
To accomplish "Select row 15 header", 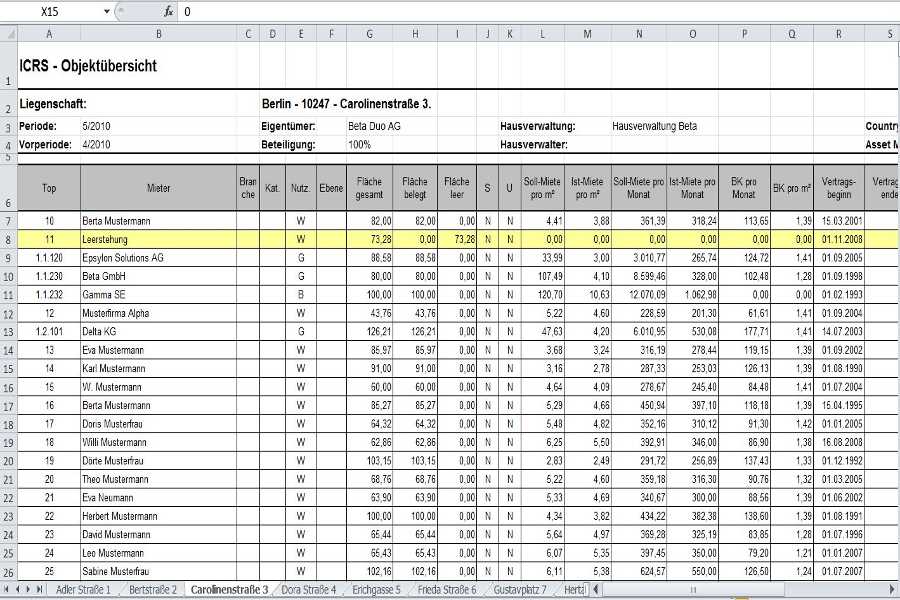I will pos(8,369).
